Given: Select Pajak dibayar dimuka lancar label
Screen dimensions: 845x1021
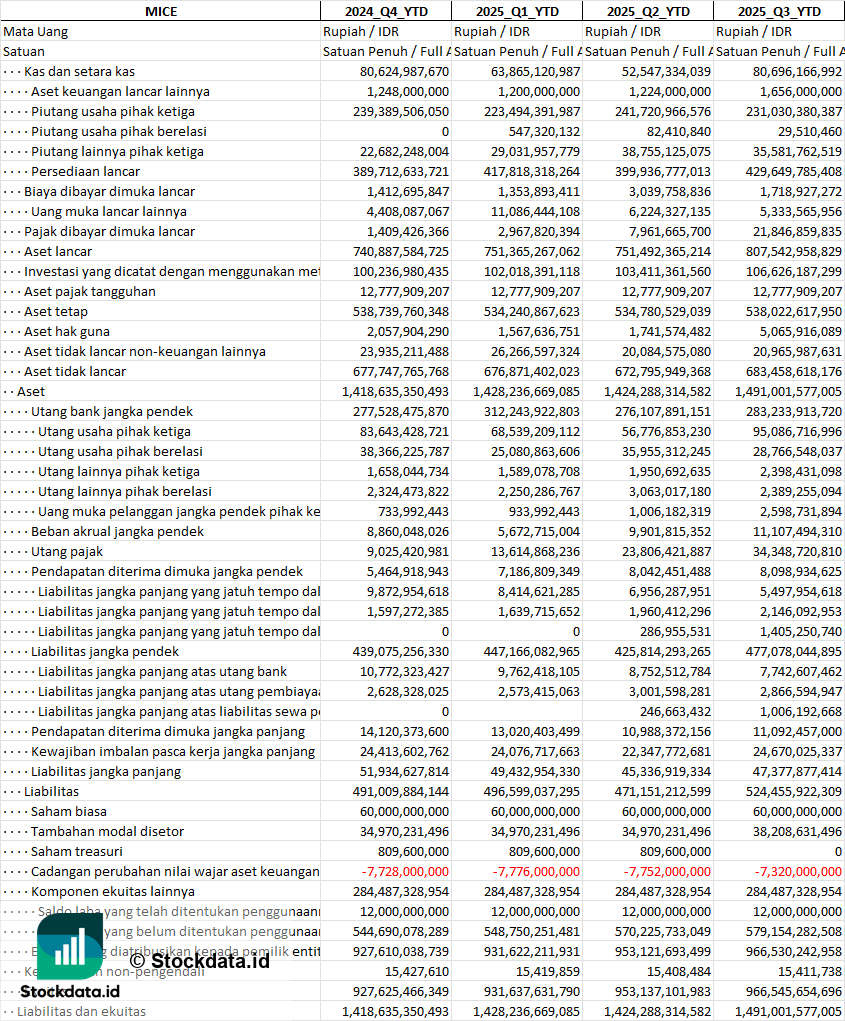Looking at the screenshot, I should coord(109,231).
